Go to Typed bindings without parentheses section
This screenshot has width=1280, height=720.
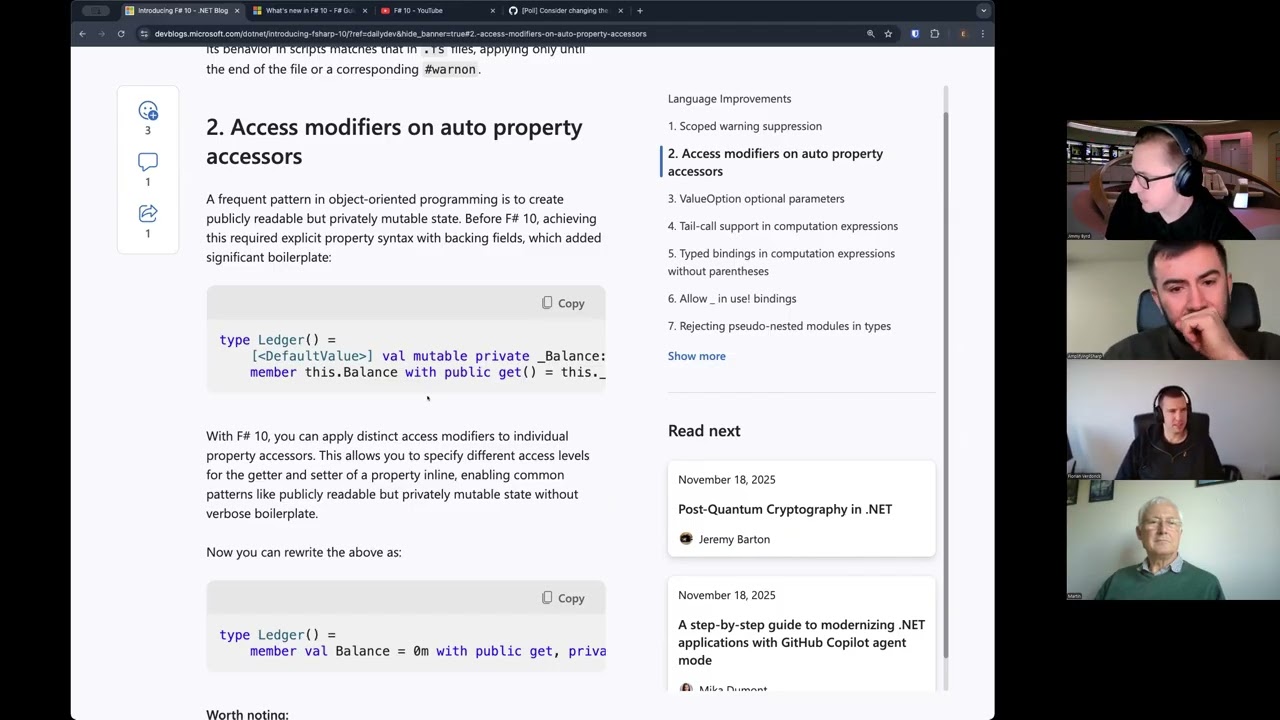point(781,262)
